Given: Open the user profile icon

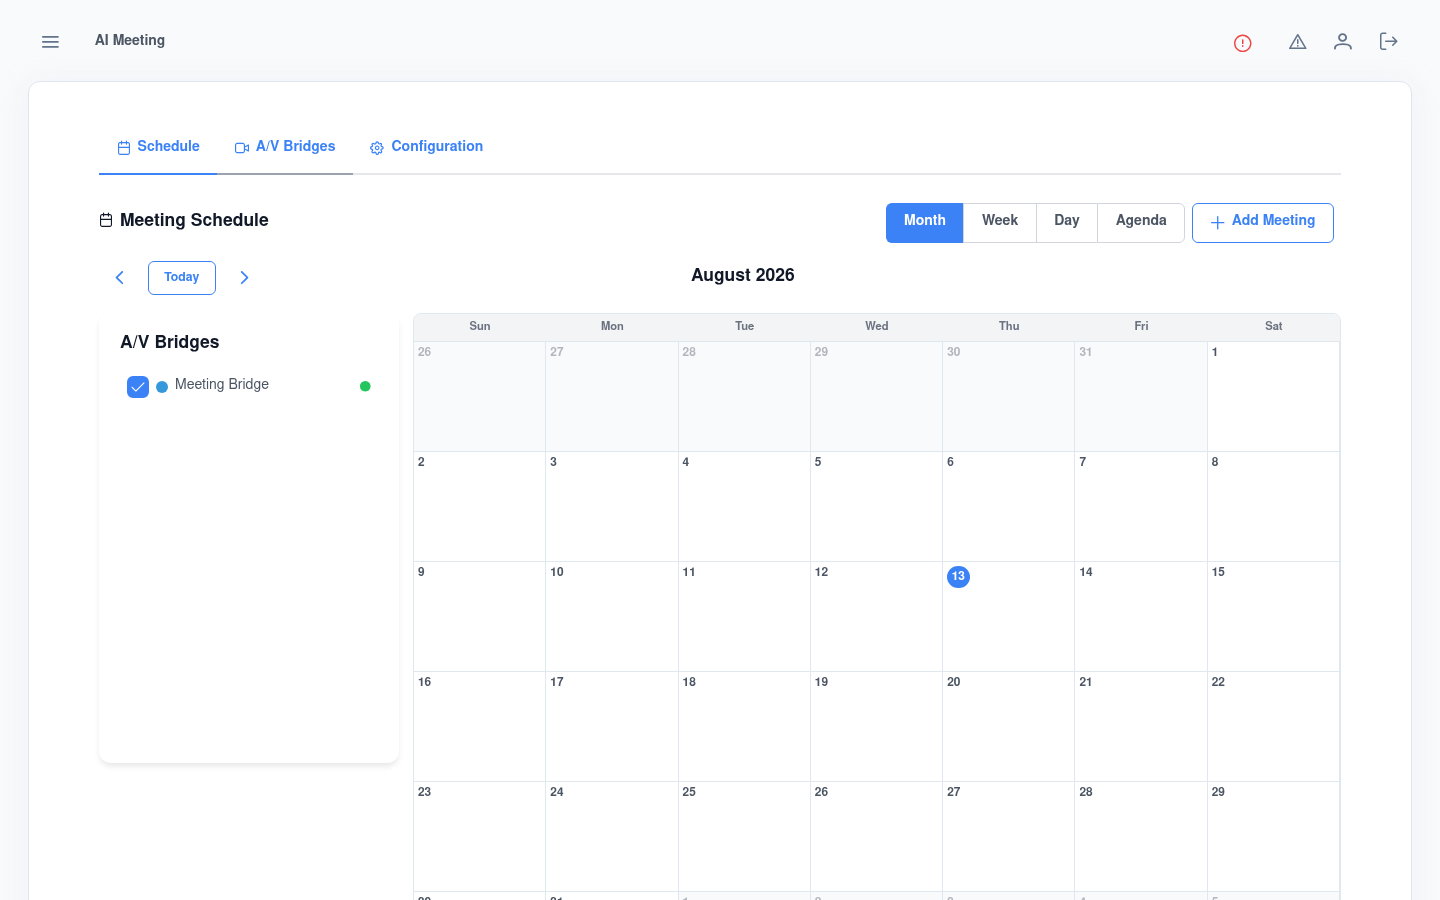Looking at the screenshot, I should 1343,41.
